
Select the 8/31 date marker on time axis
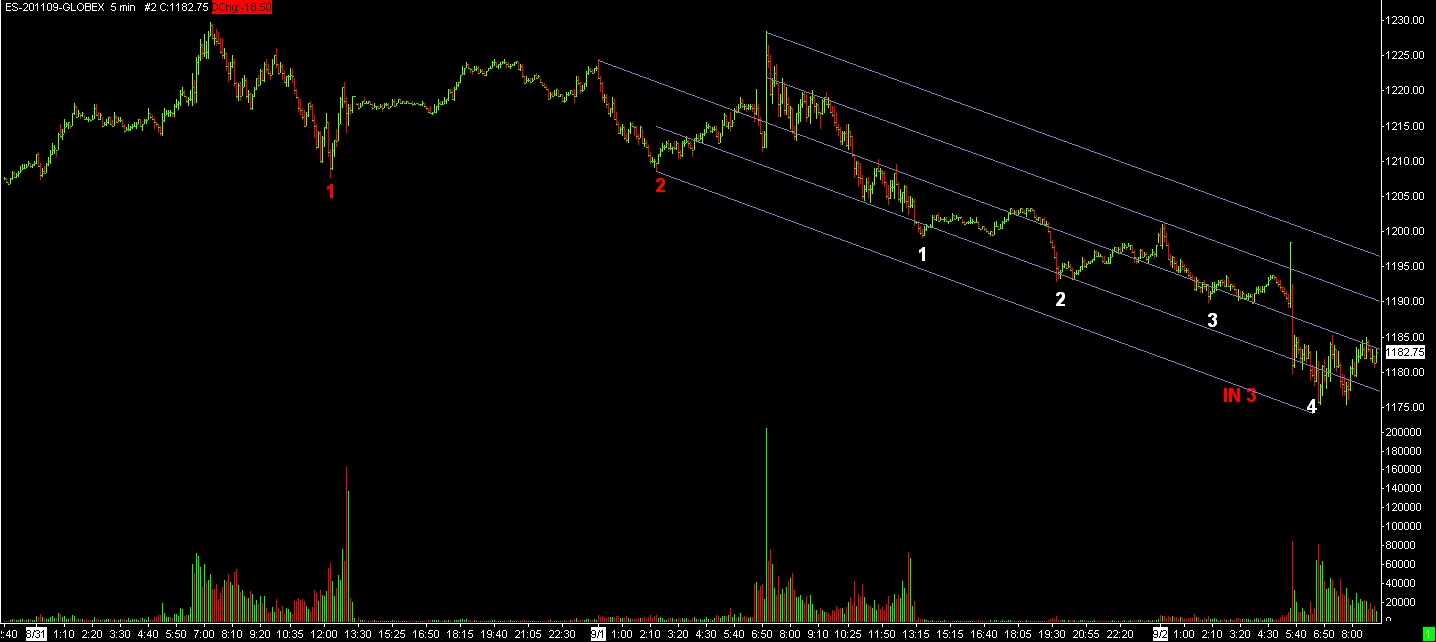coord(35,634)
